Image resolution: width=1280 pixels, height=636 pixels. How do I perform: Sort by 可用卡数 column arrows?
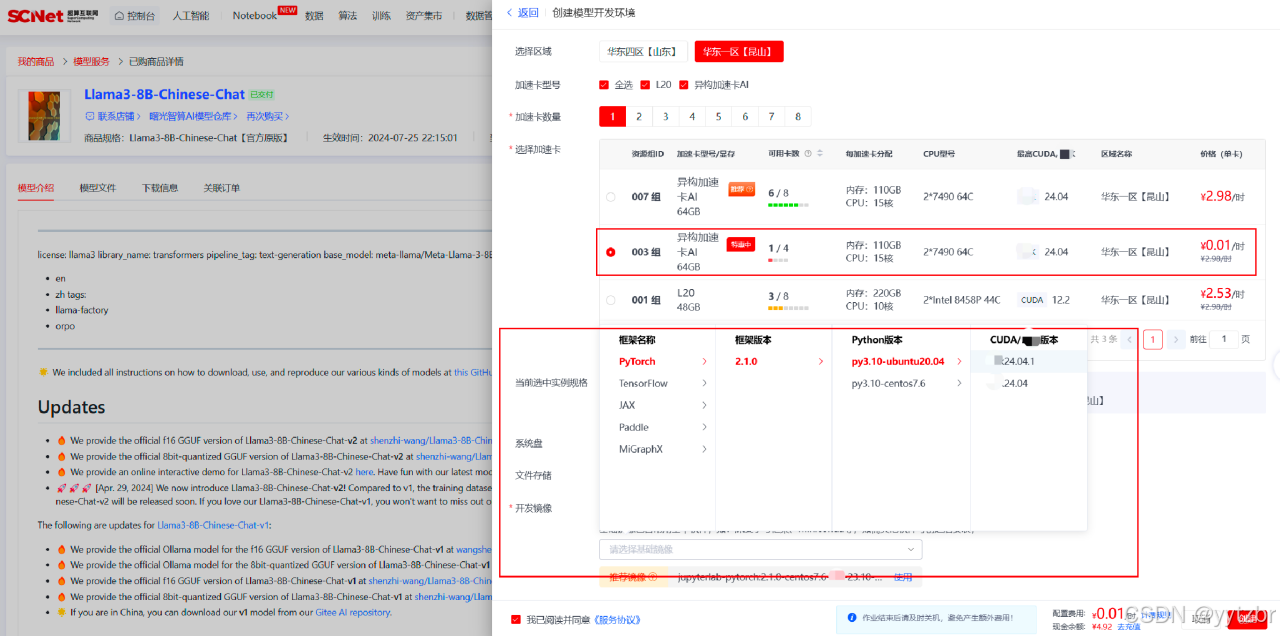820,154
